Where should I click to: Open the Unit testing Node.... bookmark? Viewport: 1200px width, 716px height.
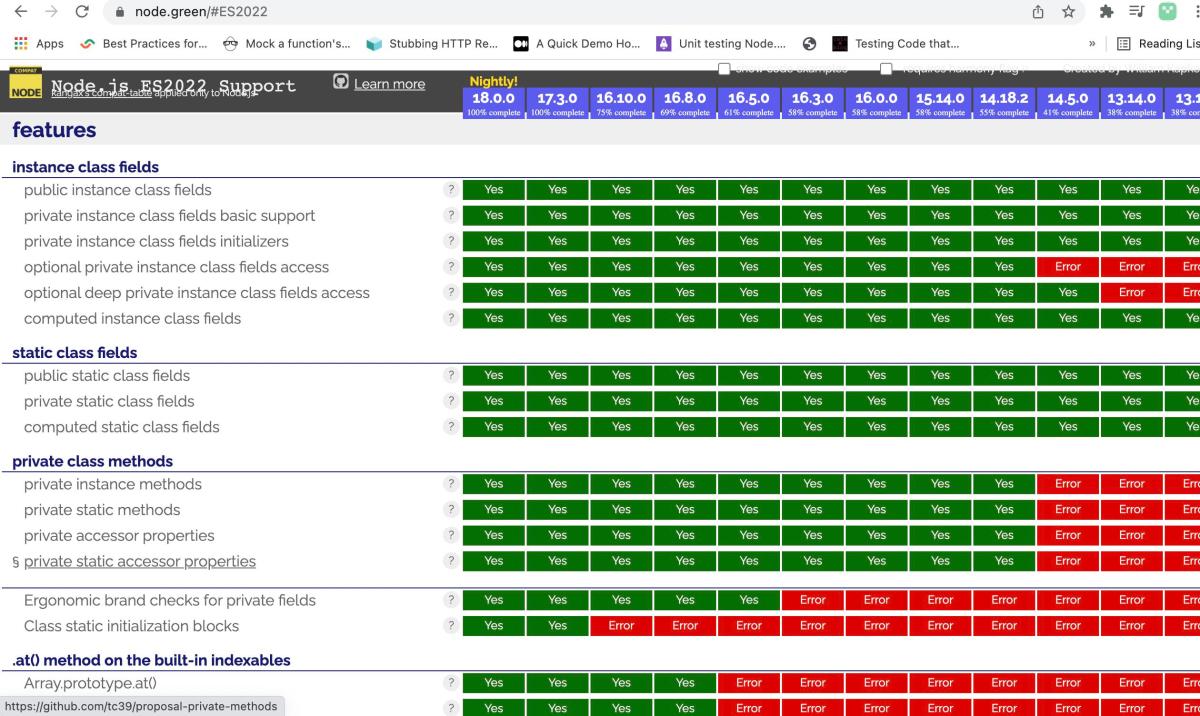point(721,43)
